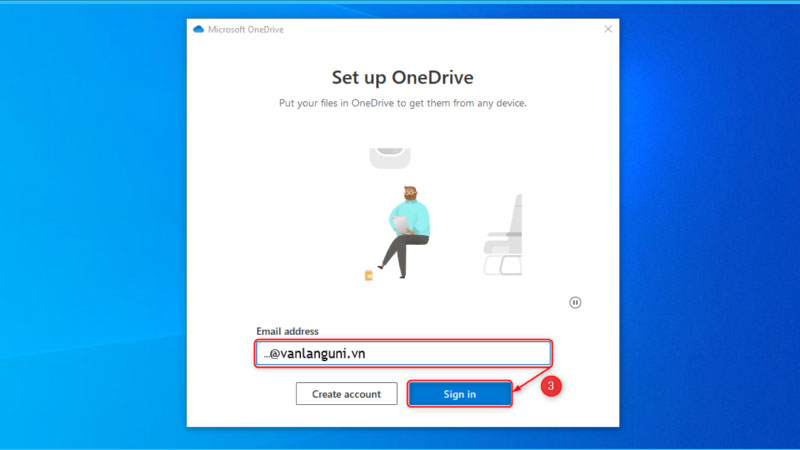This screenshot has height=450, width=800.
Task: Click the red arrow pointing to Sign in
Action: pos(531,379)
